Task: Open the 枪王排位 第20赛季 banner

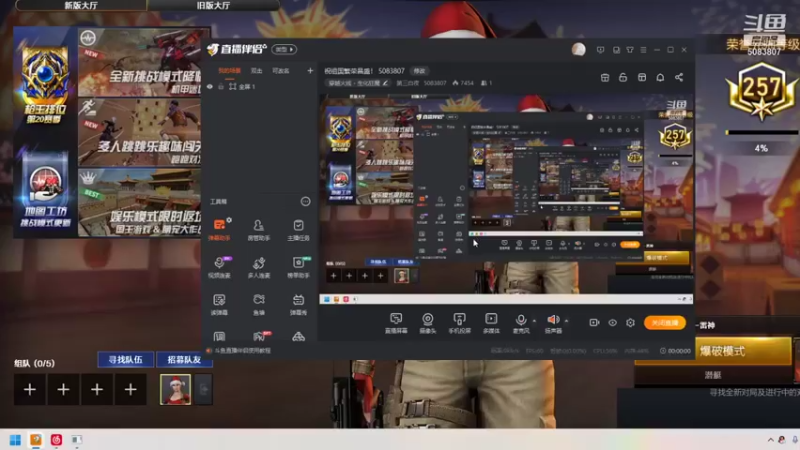Action: click(45, 84)
